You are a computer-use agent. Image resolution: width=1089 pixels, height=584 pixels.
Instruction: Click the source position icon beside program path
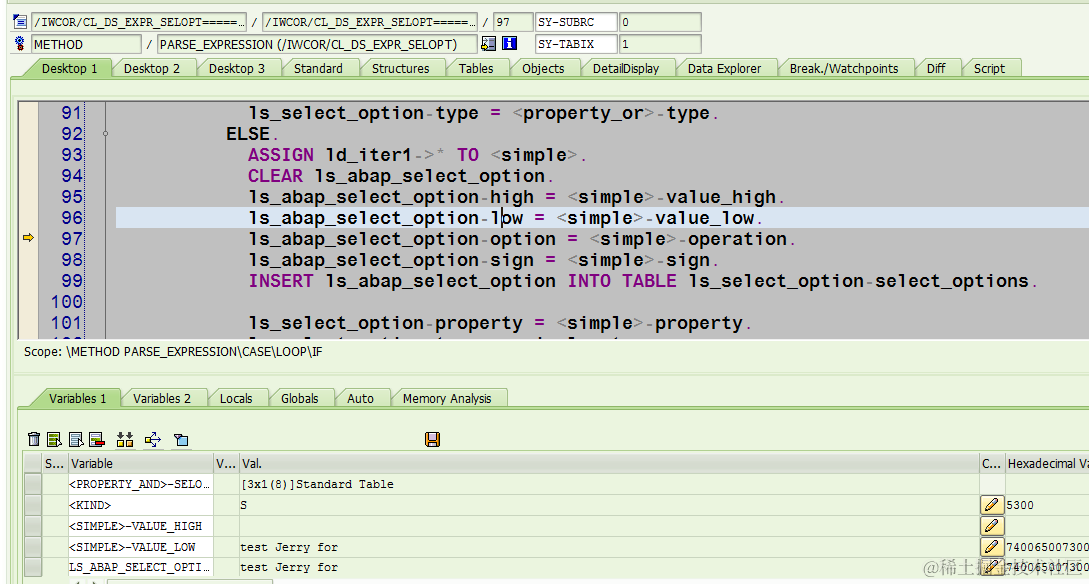coord(19,22)
